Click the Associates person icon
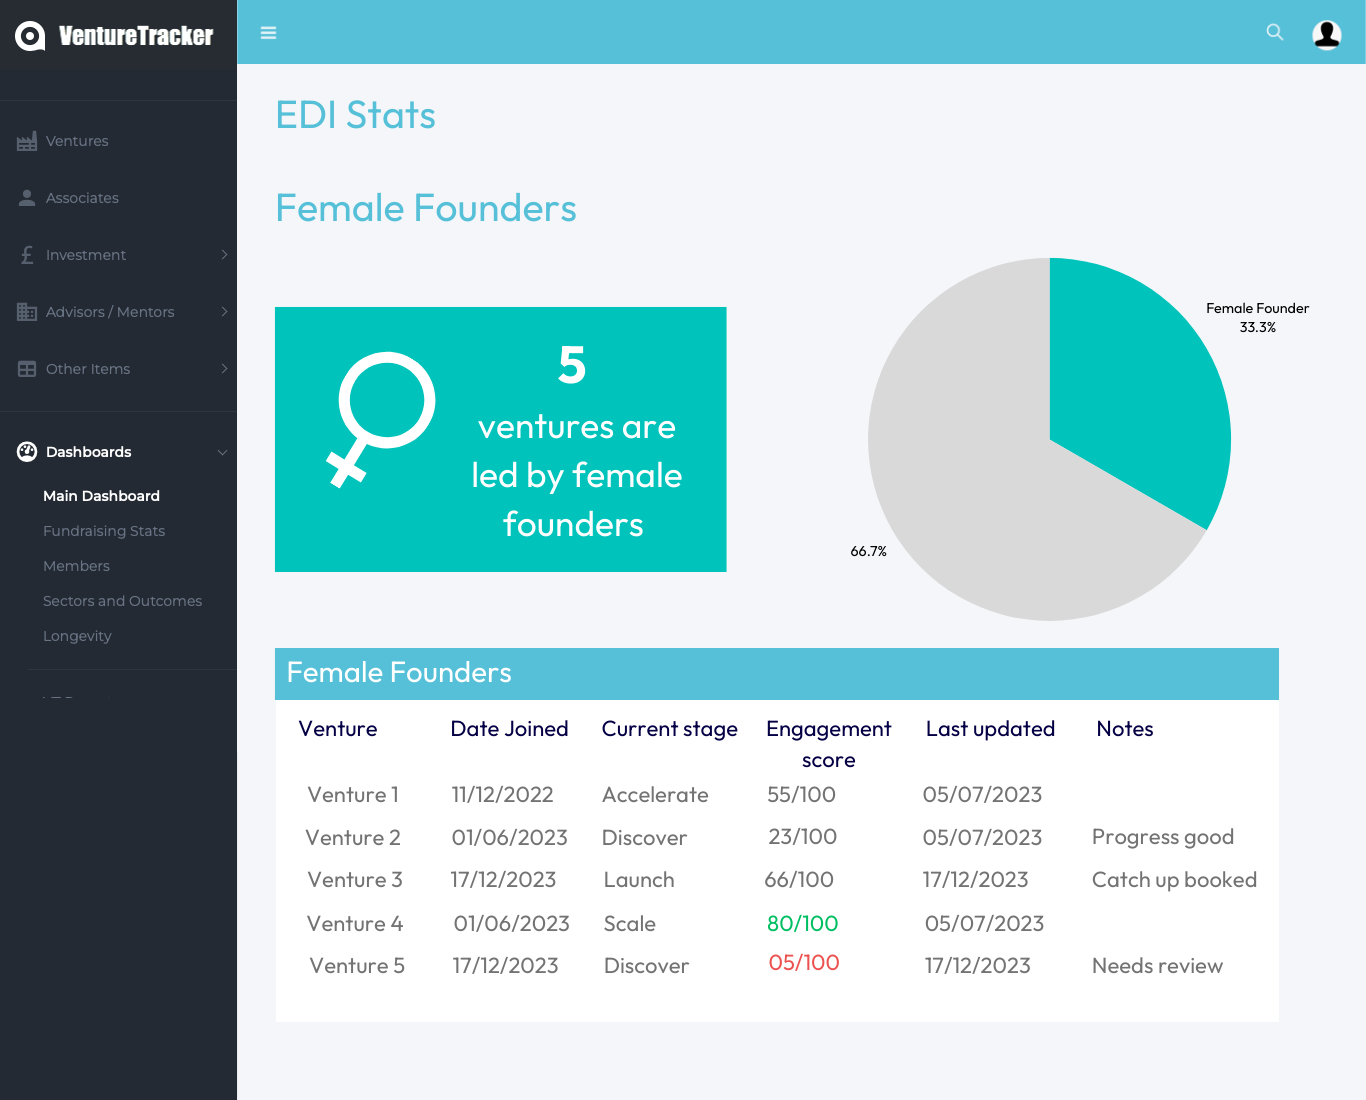Image resolution: width=1366 pixels, height=1100 pixels. click(x=27, y=198)
